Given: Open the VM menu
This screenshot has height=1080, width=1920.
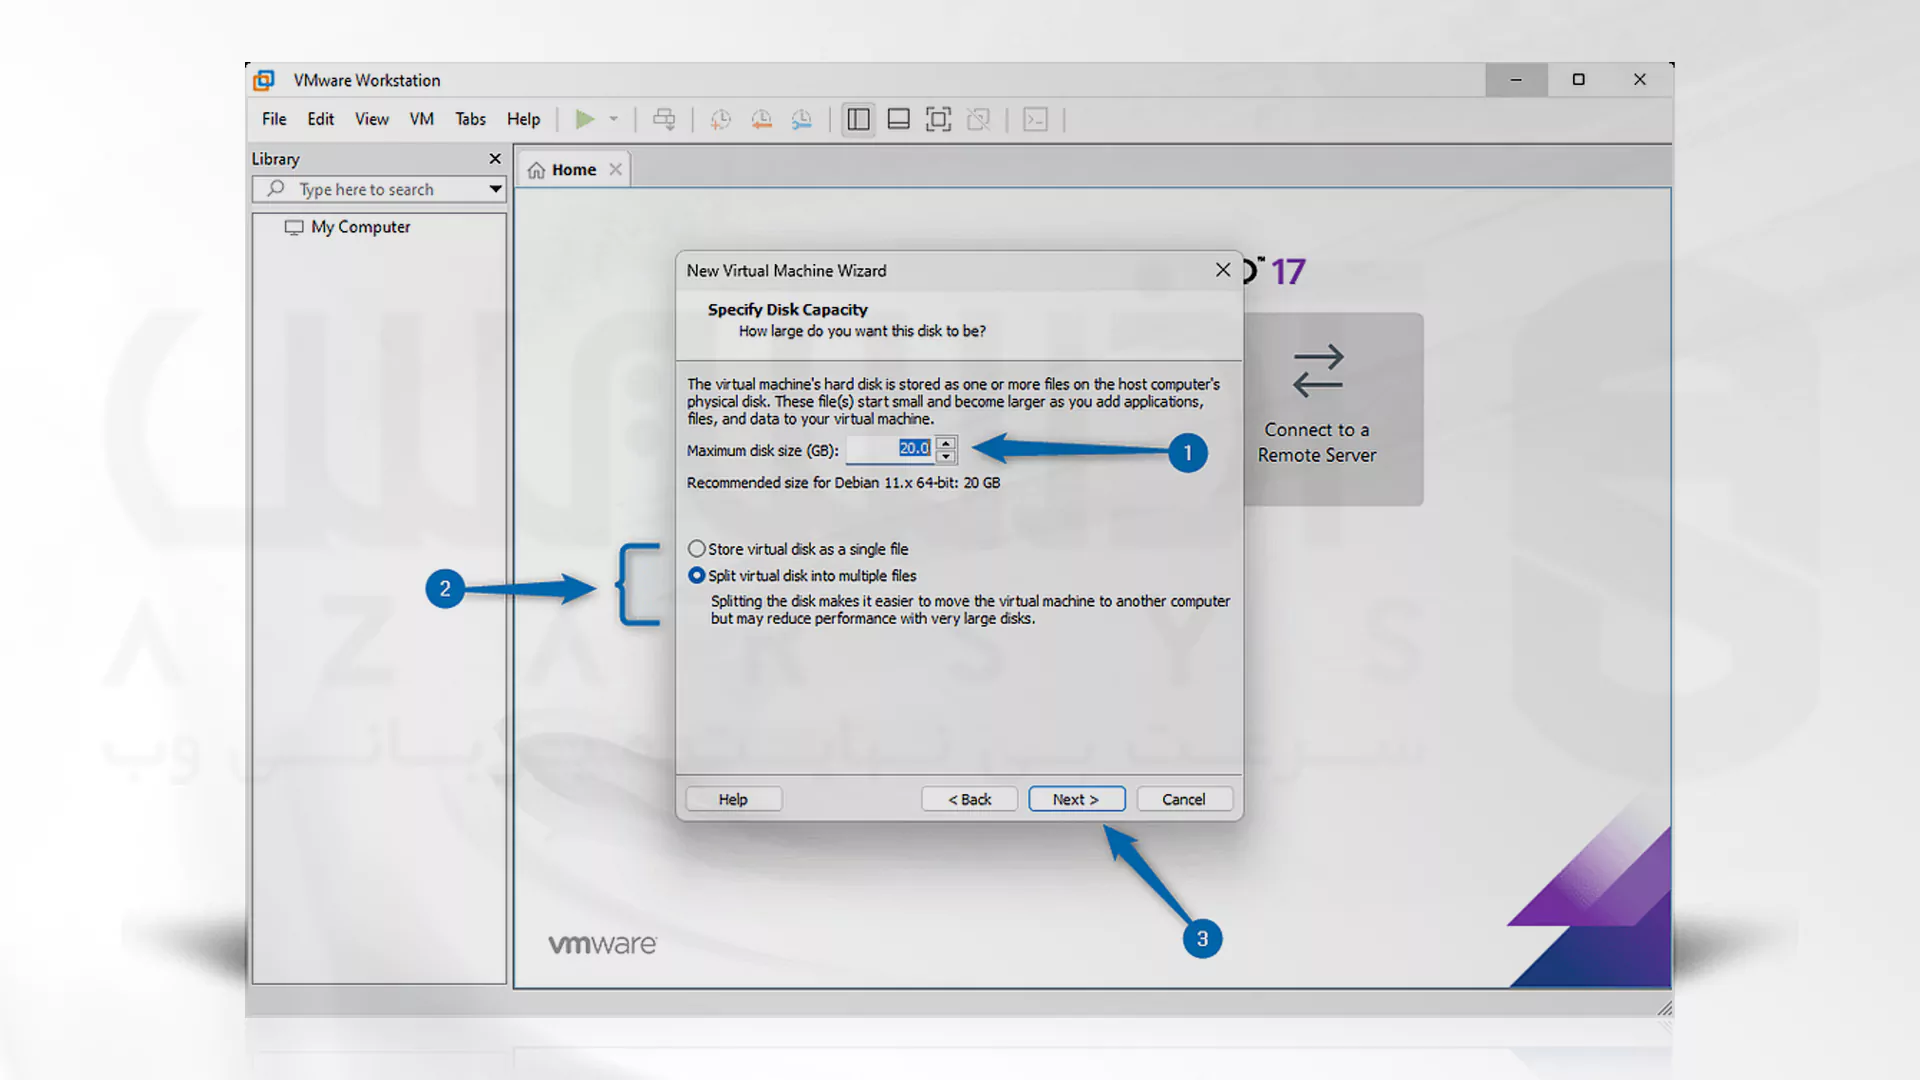Looking at the screenshot, I should (x=422, y=119).
